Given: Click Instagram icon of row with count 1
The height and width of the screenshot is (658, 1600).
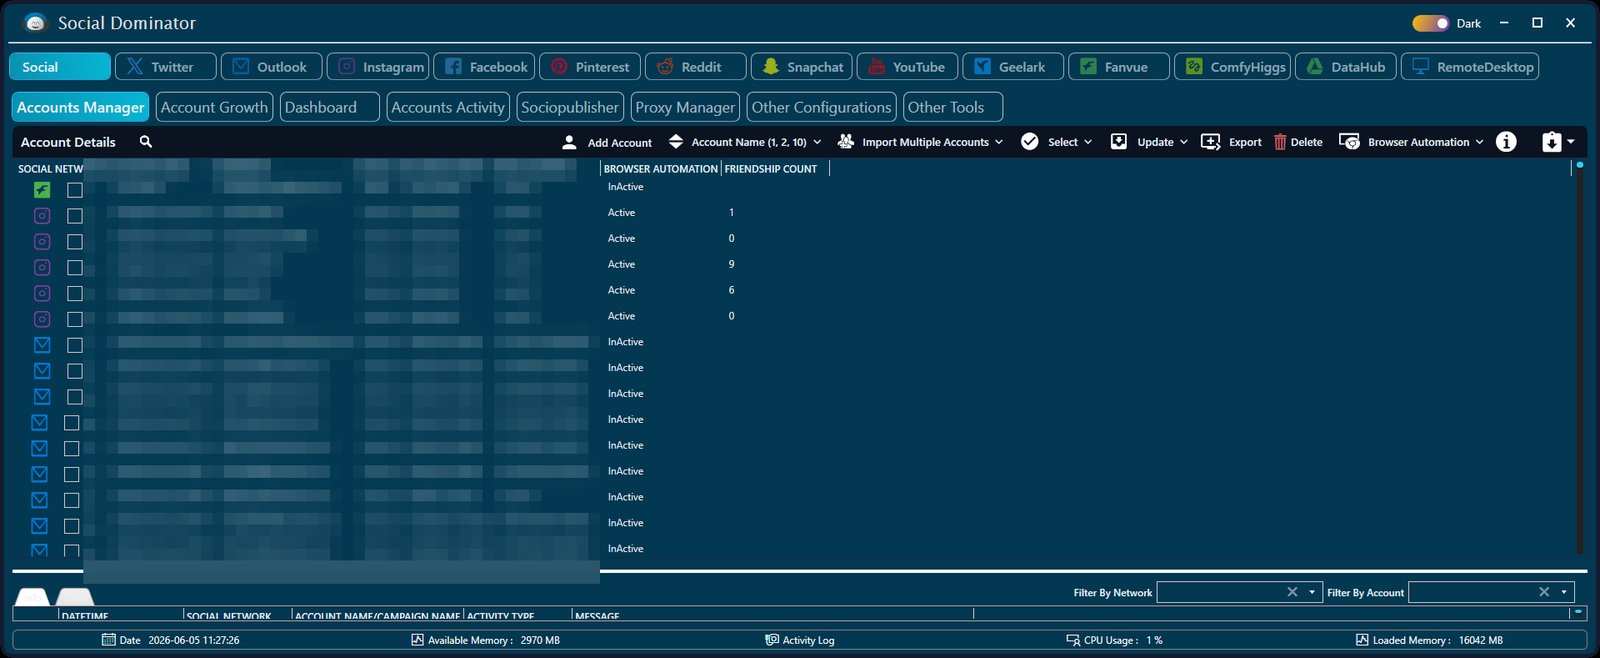Looking at the screenshot, I should click(x=42, y=215).
